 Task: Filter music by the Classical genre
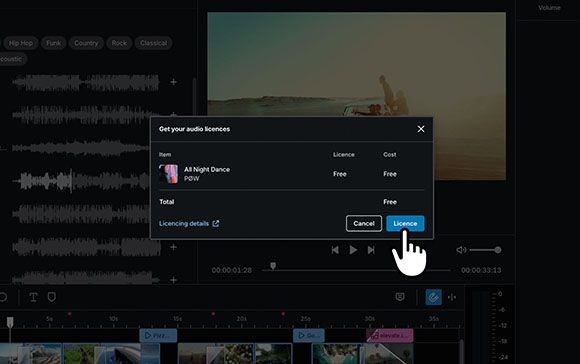click(154, 43)
